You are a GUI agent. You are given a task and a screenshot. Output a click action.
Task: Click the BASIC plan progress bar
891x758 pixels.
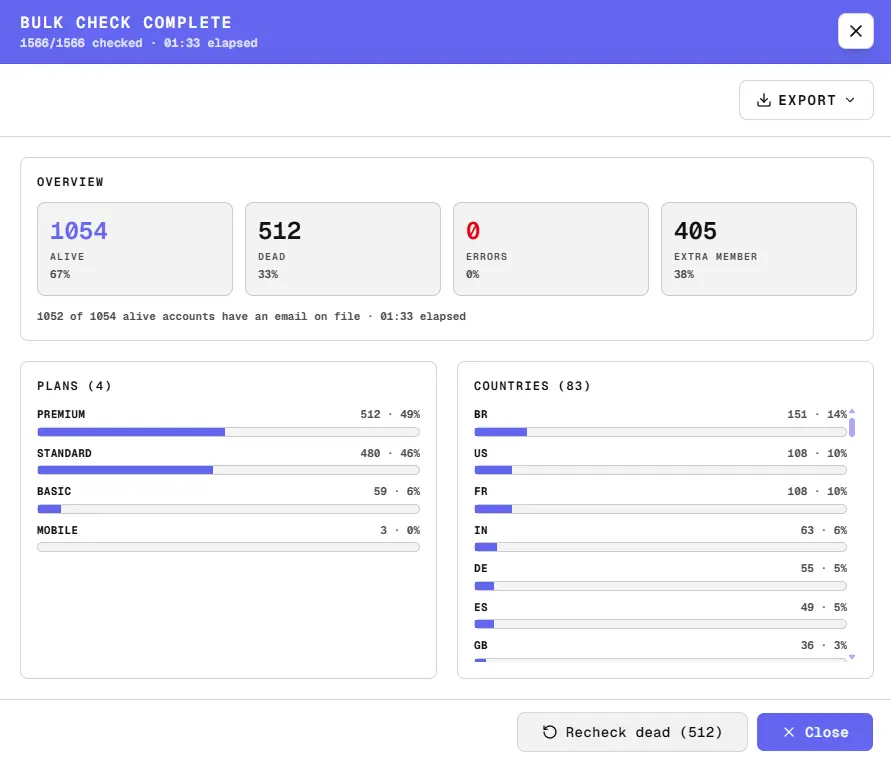pos(228,509)
